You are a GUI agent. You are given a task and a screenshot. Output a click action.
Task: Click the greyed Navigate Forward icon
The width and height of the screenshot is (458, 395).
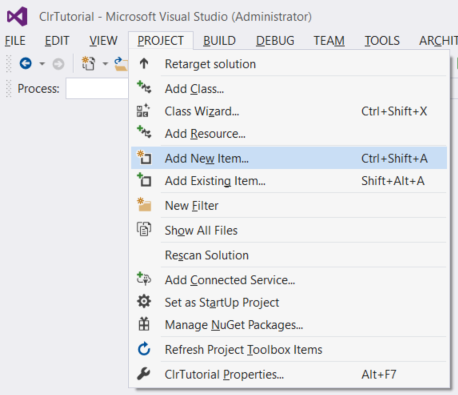click(x=58, y=64)
